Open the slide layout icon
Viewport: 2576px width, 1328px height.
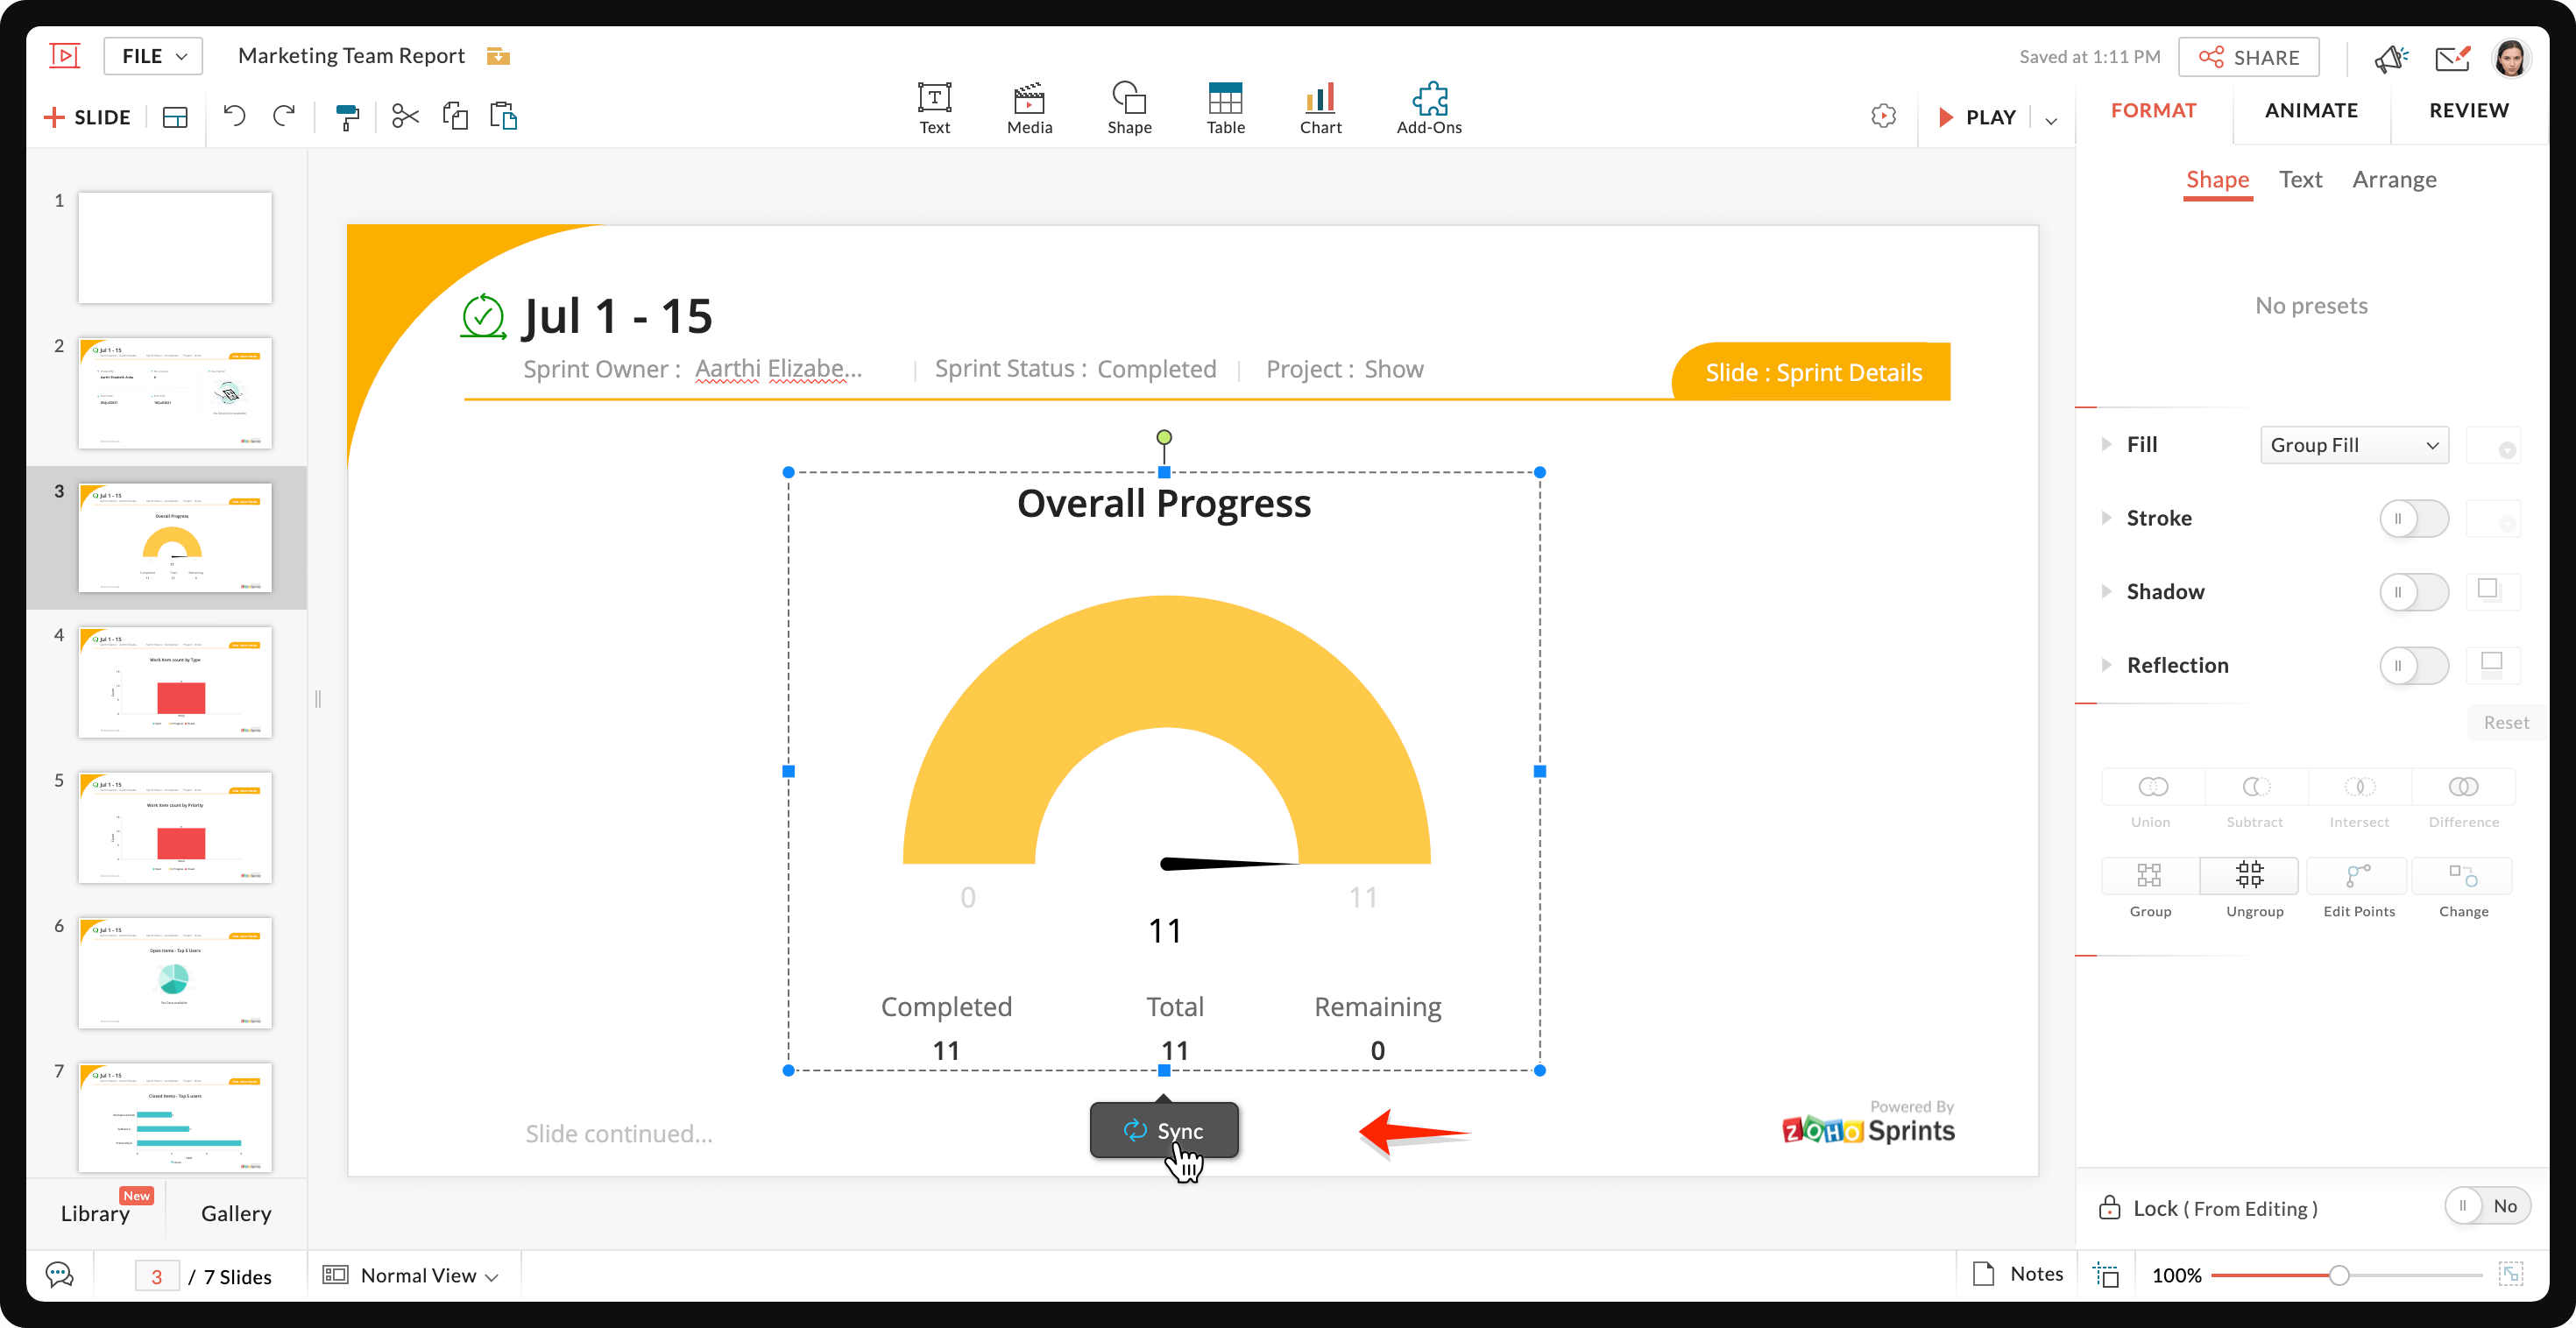[175, 117]
